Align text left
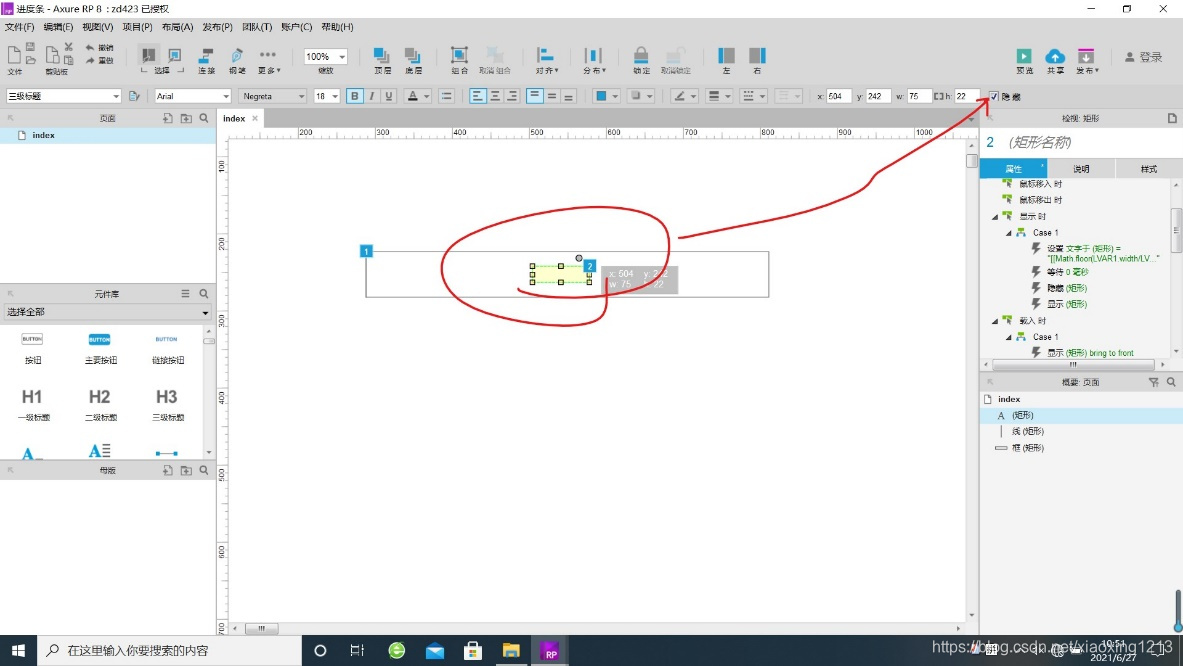Image resolution: width=1183 pixels, height=666 pixels. point(477,96)
